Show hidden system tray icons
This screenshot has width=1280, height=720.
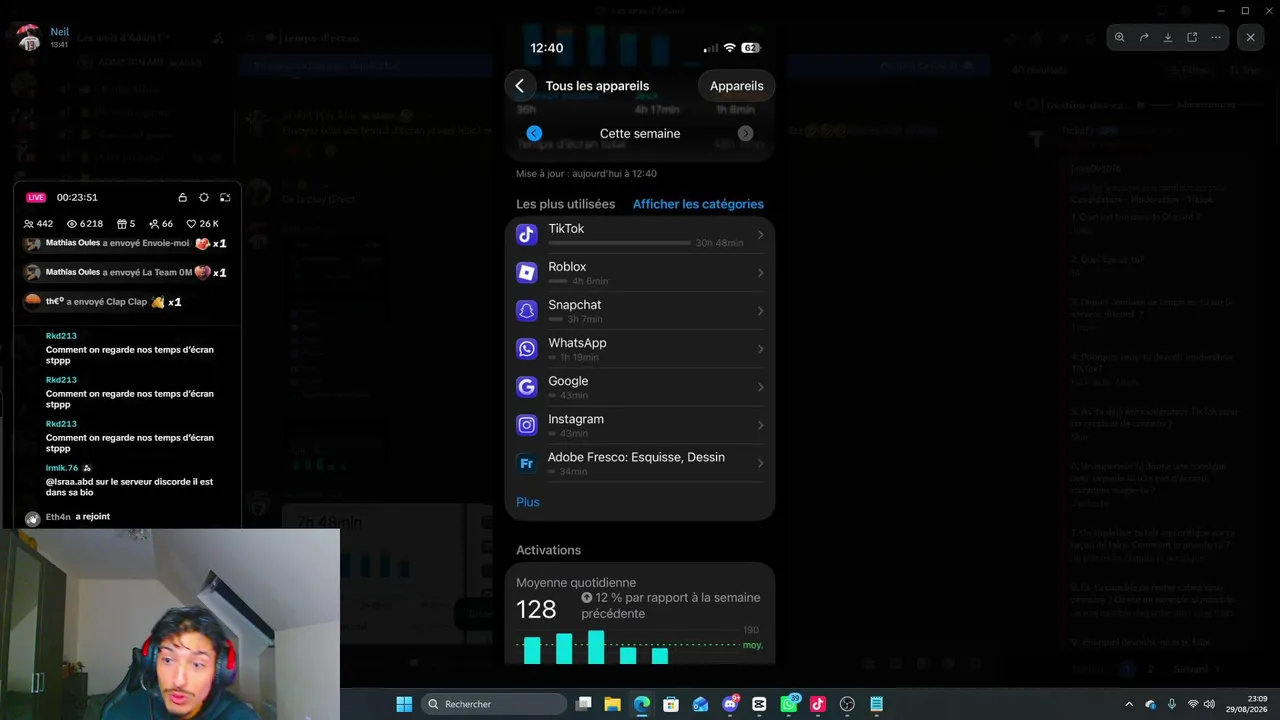1129,704
